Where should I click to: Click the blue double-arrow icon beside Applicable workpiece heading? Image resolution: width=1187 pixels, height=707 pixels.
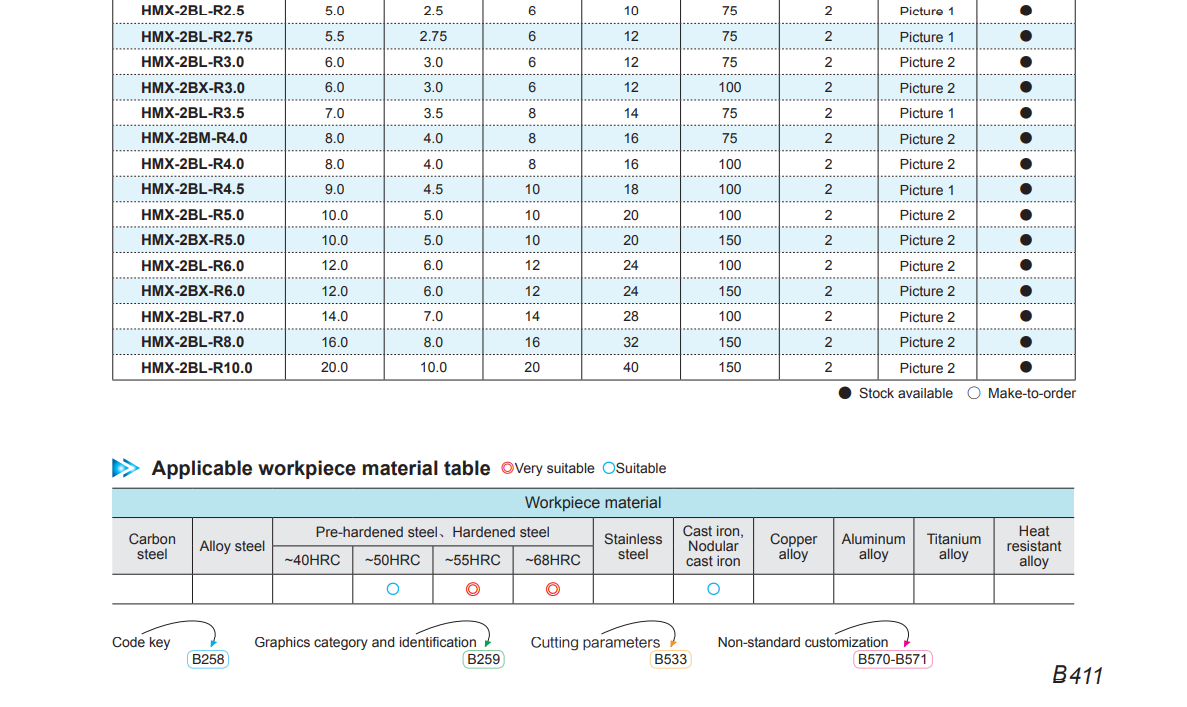(x=126, y=468)
